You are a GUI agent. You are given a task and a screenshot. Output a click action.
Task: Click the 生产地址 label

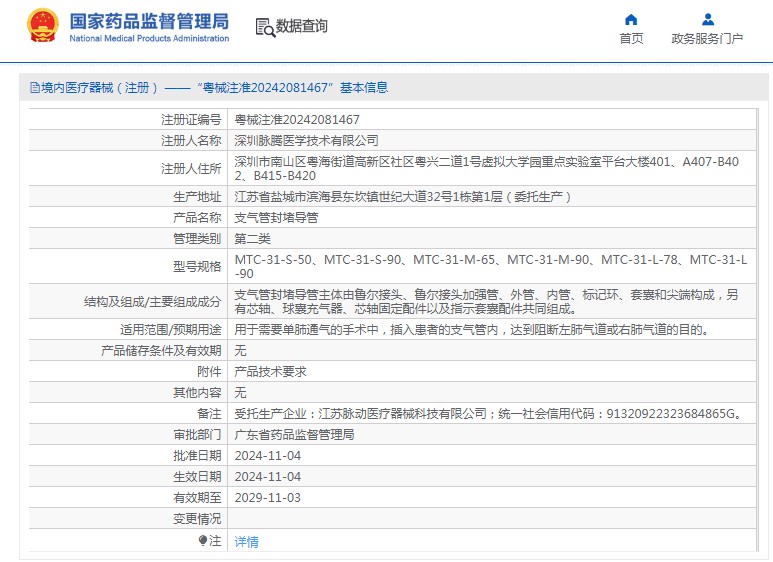coord(197,197)
